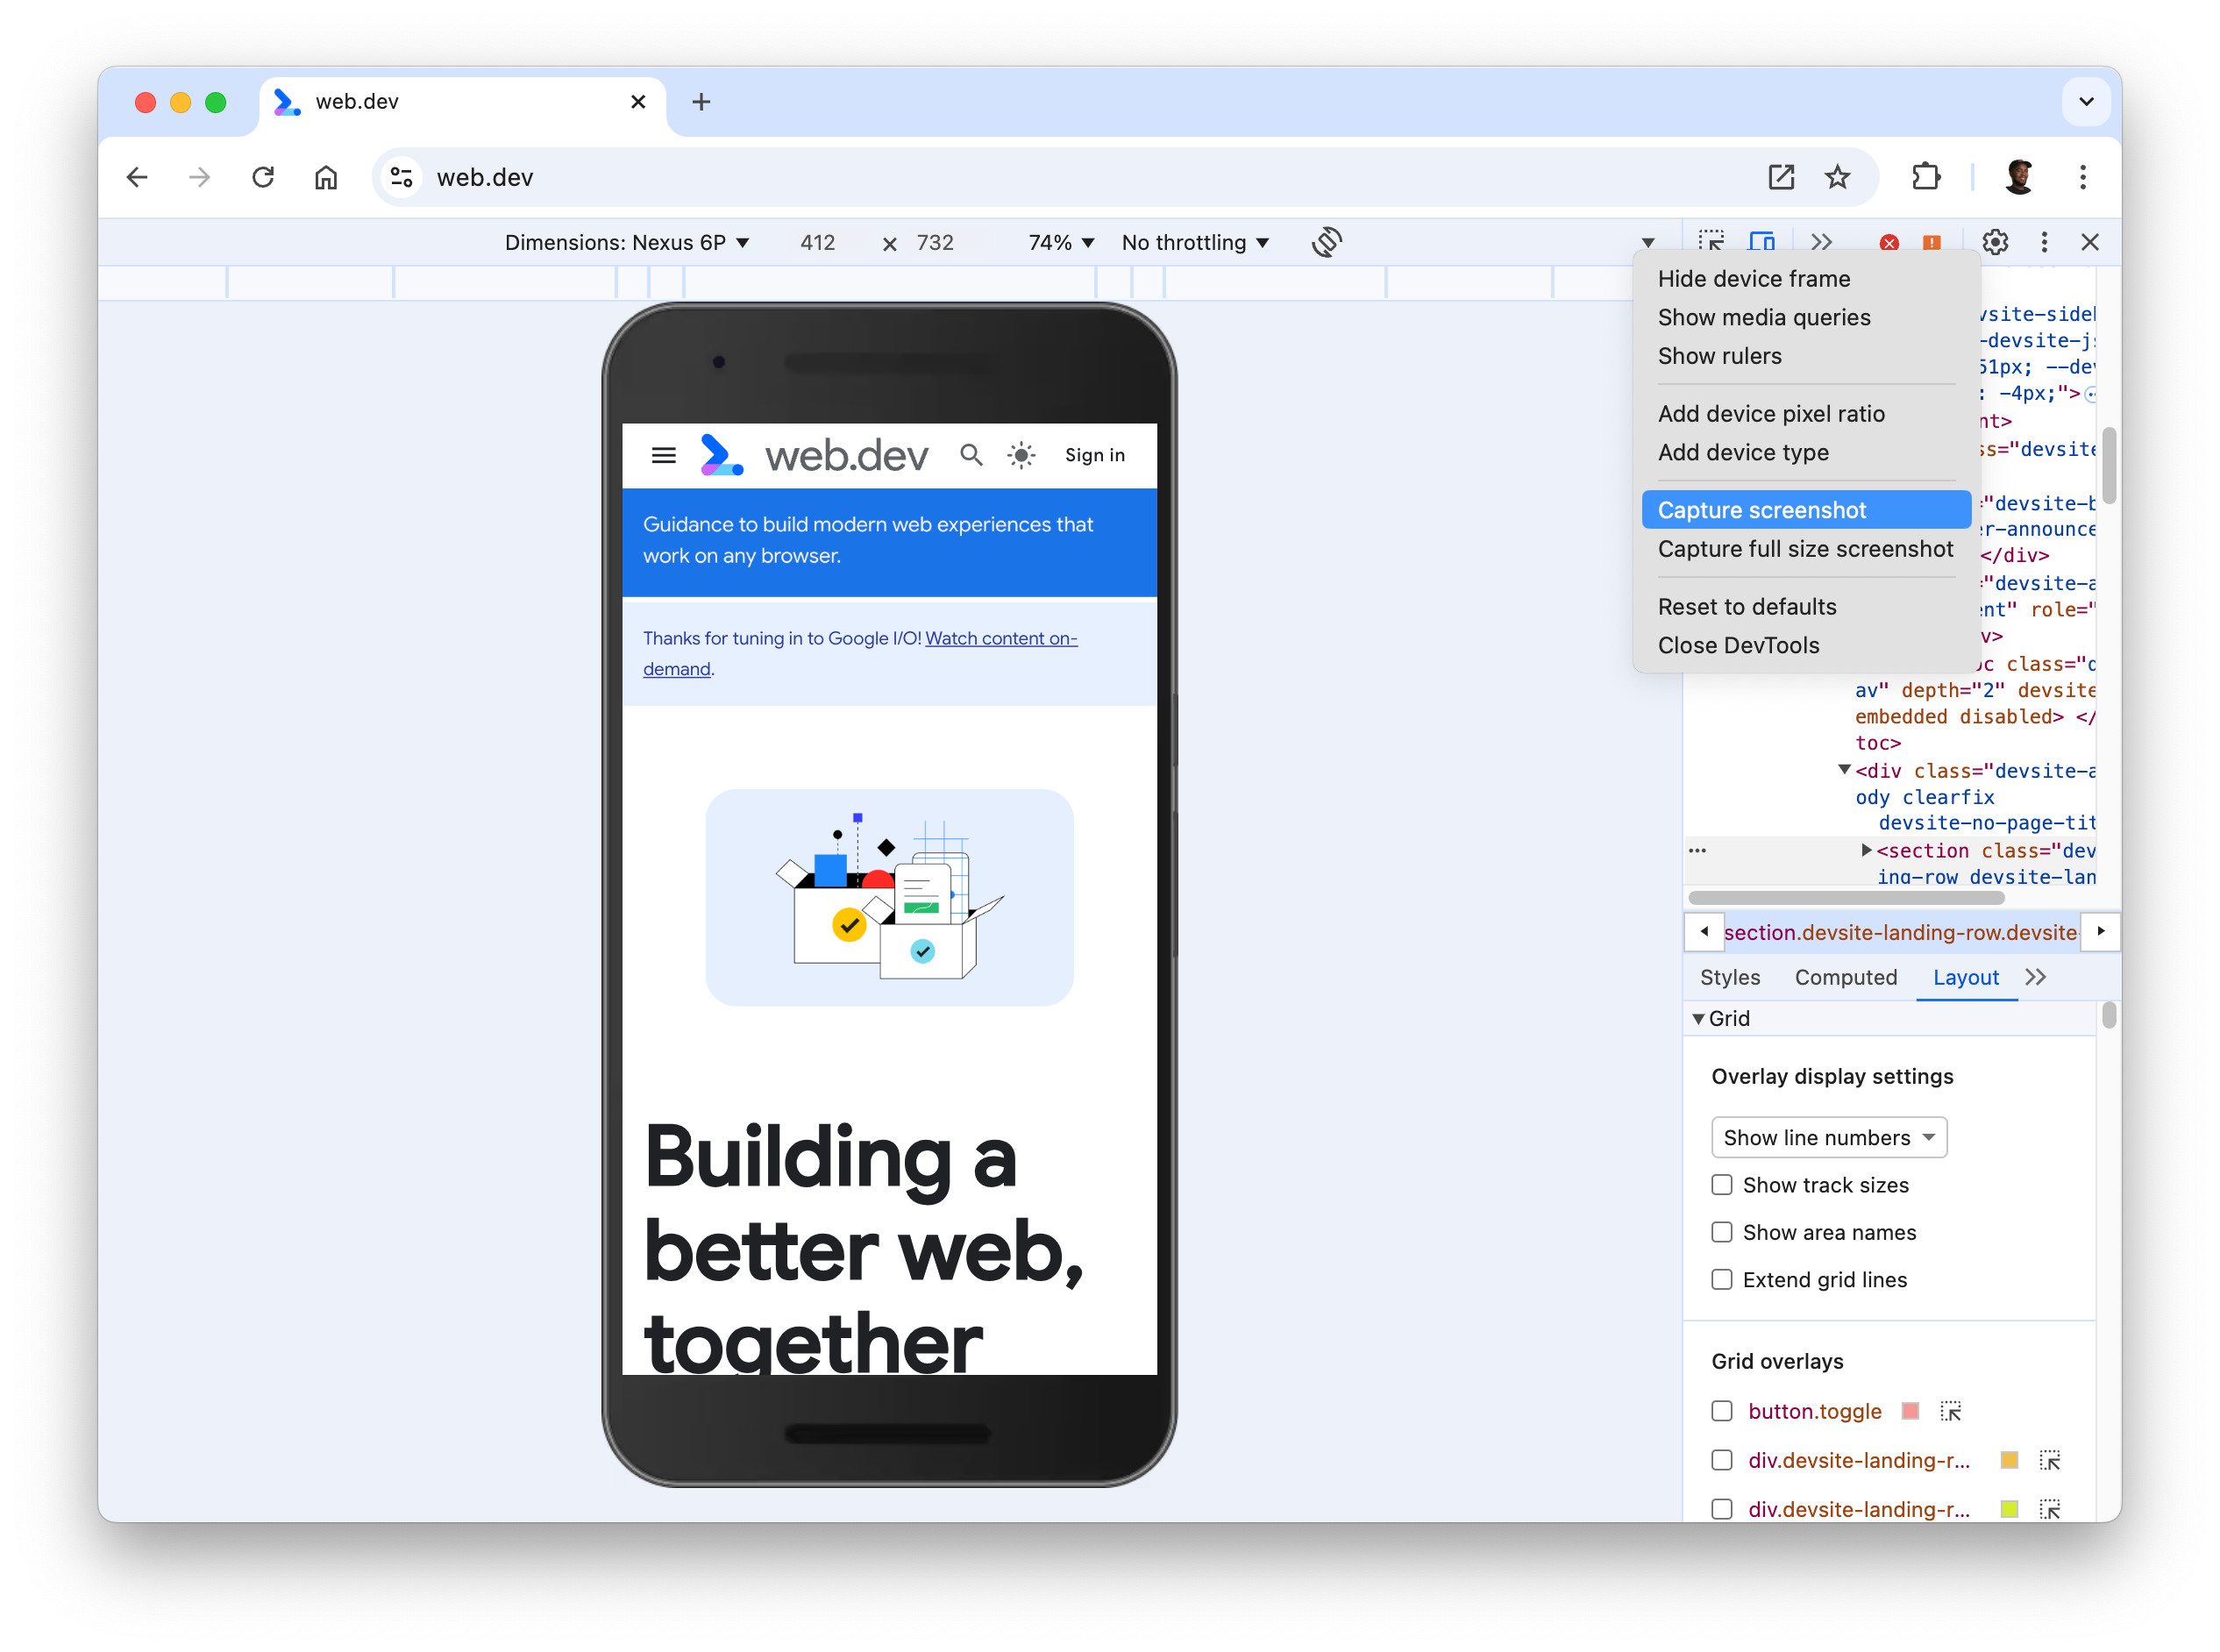Click the DevTools settings gear icon
Viewport: 2220px width, 1652px height.
click(1996, 241)
